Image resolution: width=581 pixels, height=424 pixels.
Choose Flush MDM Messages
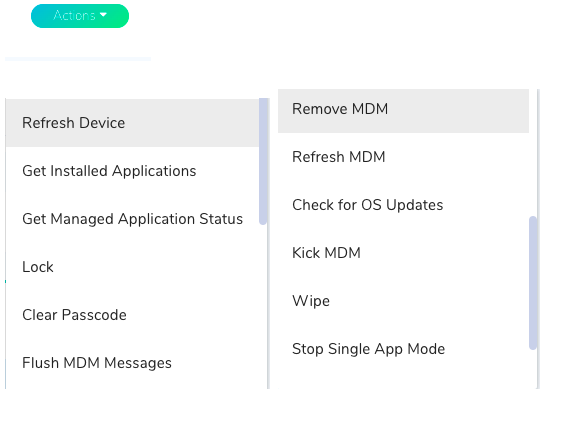tap(132, 363)
